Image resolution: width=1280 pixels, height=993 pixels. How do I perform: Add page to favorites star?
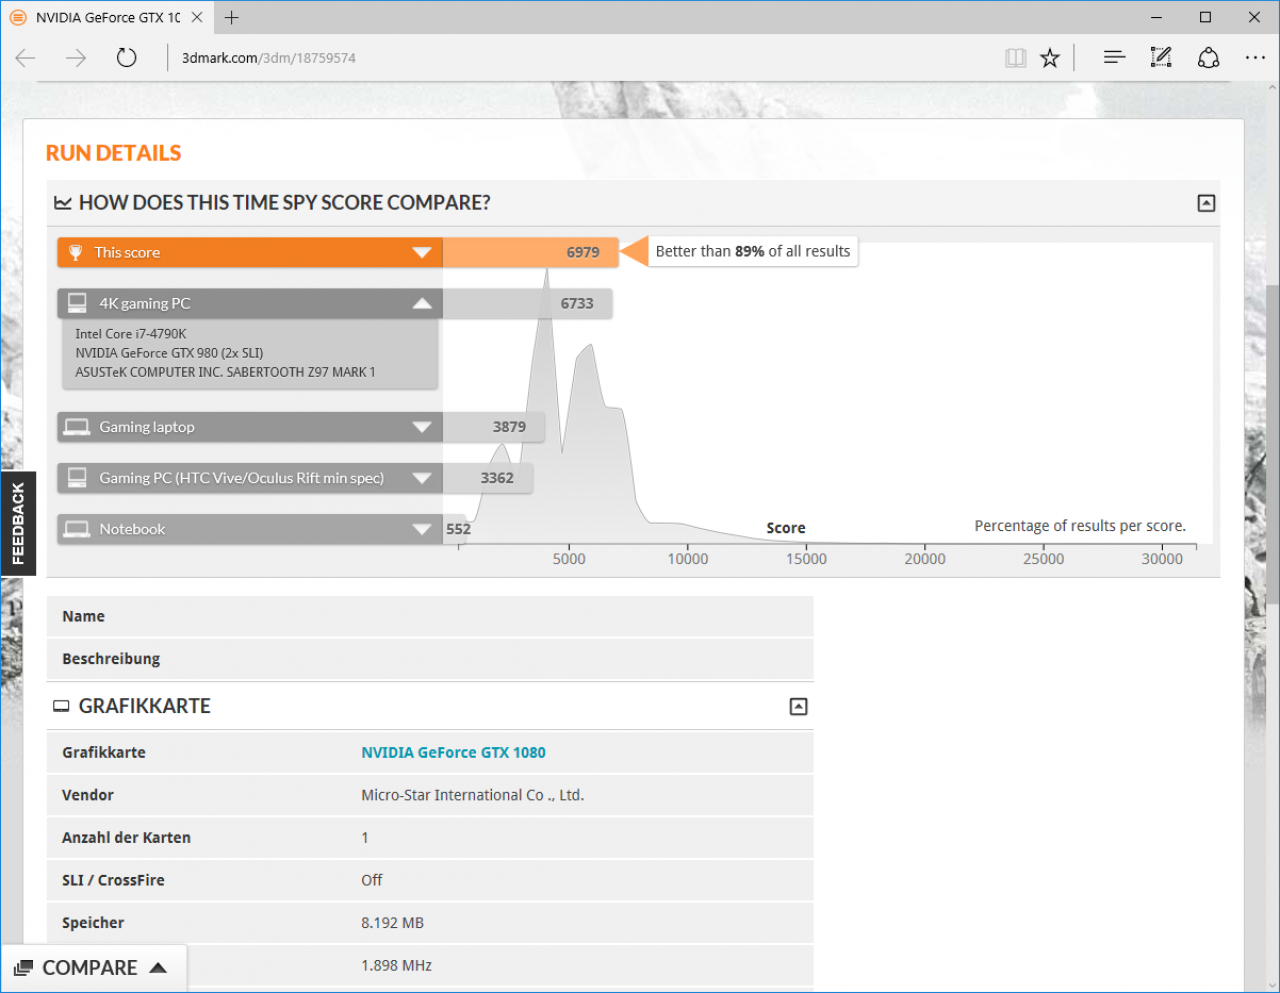click(1050, 58)
